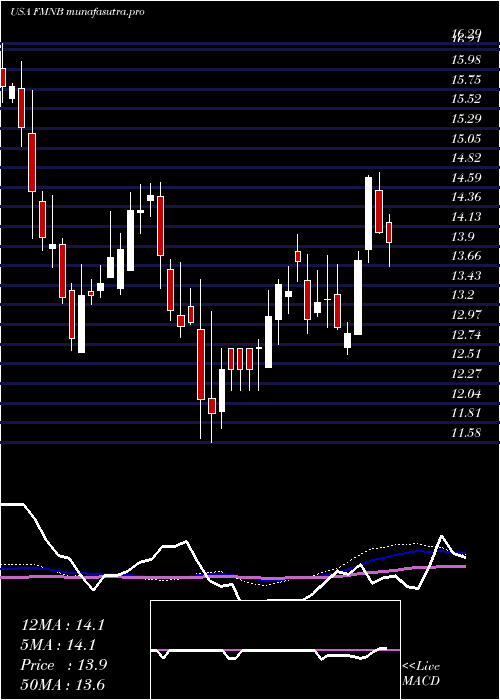
Task: Click the 50MA : 13.6 readout
Action: click(63, 685)
